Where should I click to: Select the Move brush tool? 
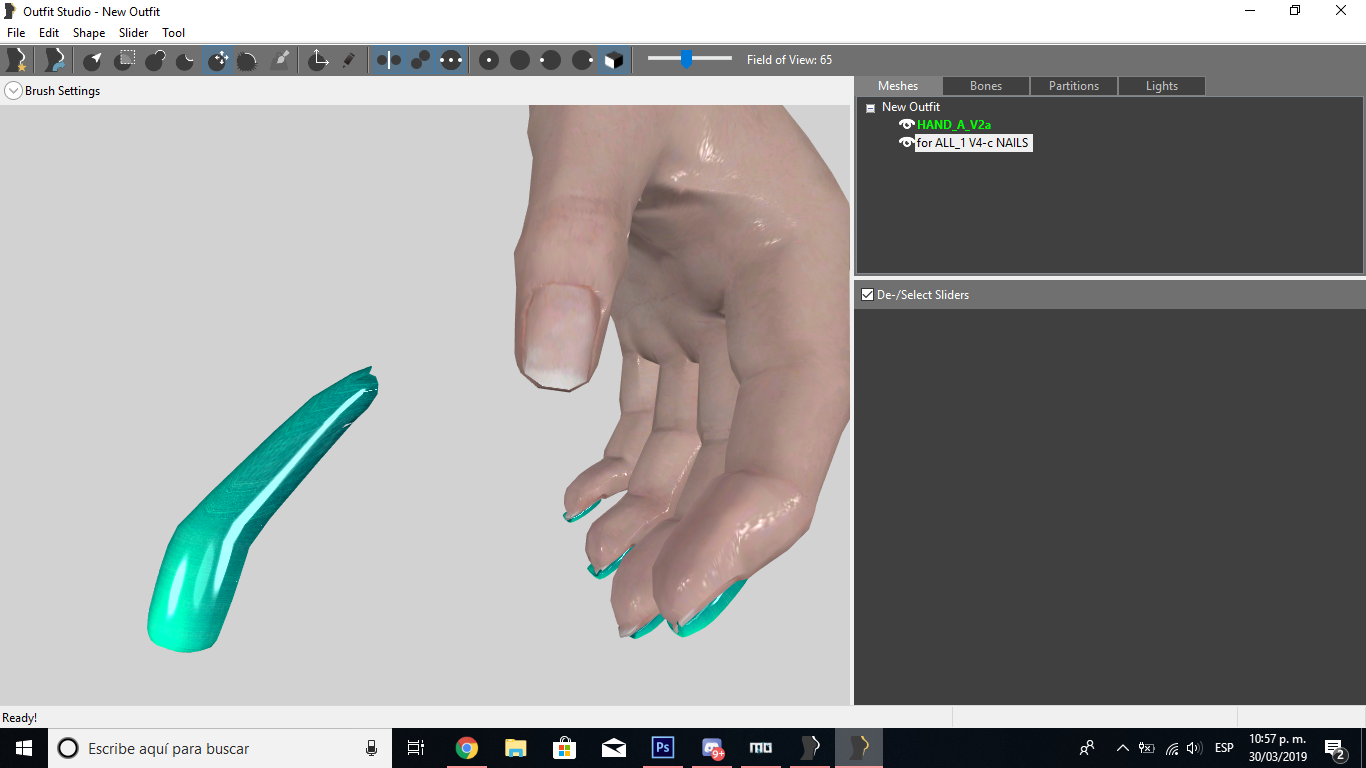pos(217,60)
